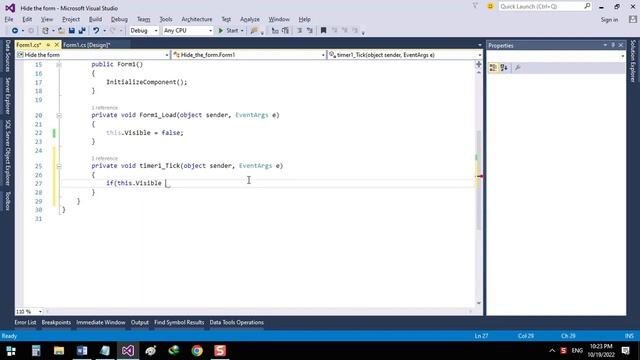Open Visual Studio from the taskbar
Screen dimensions: 640x360
point(128,351)
